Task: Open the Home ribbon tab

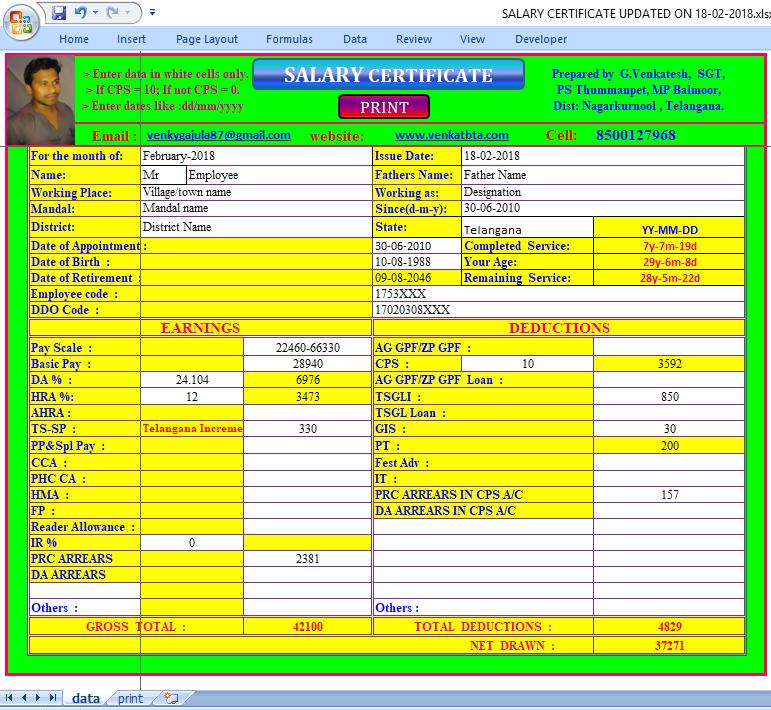Action: coord(74,39)
